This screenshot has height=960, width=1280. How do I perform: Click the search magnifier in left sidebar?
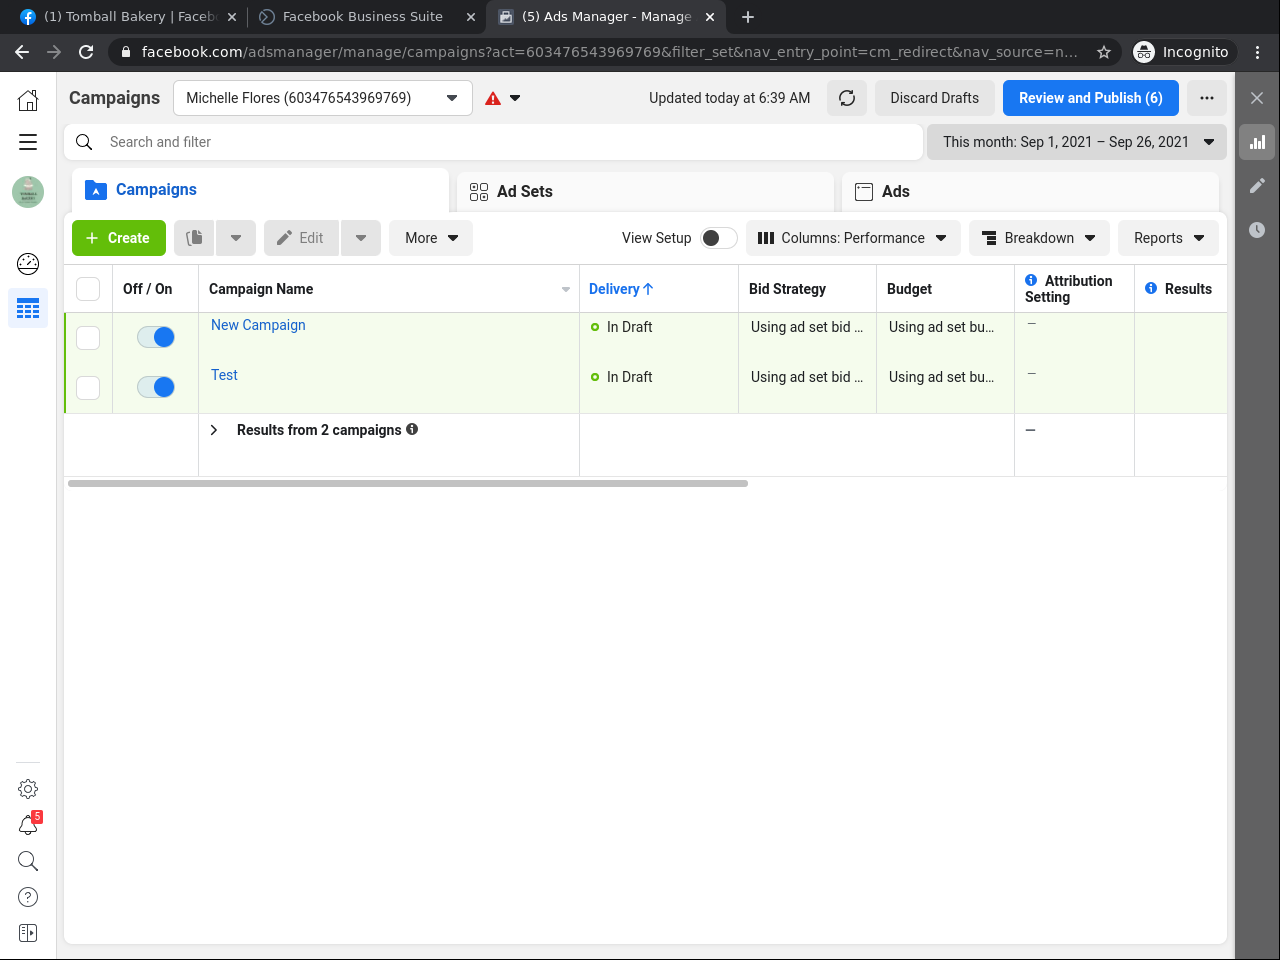click(28, 861)
